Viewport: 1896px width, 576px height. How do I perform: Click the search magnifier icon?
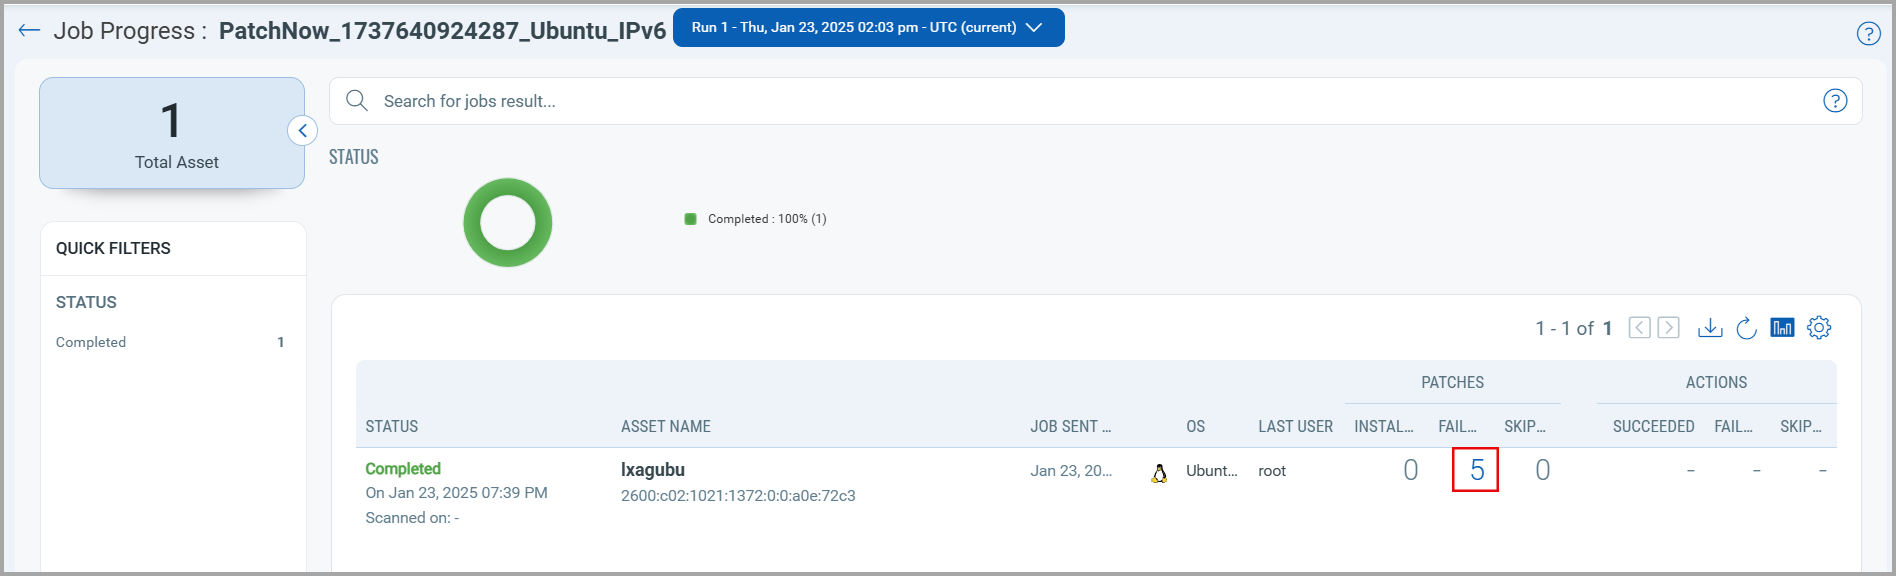[357, 101]
